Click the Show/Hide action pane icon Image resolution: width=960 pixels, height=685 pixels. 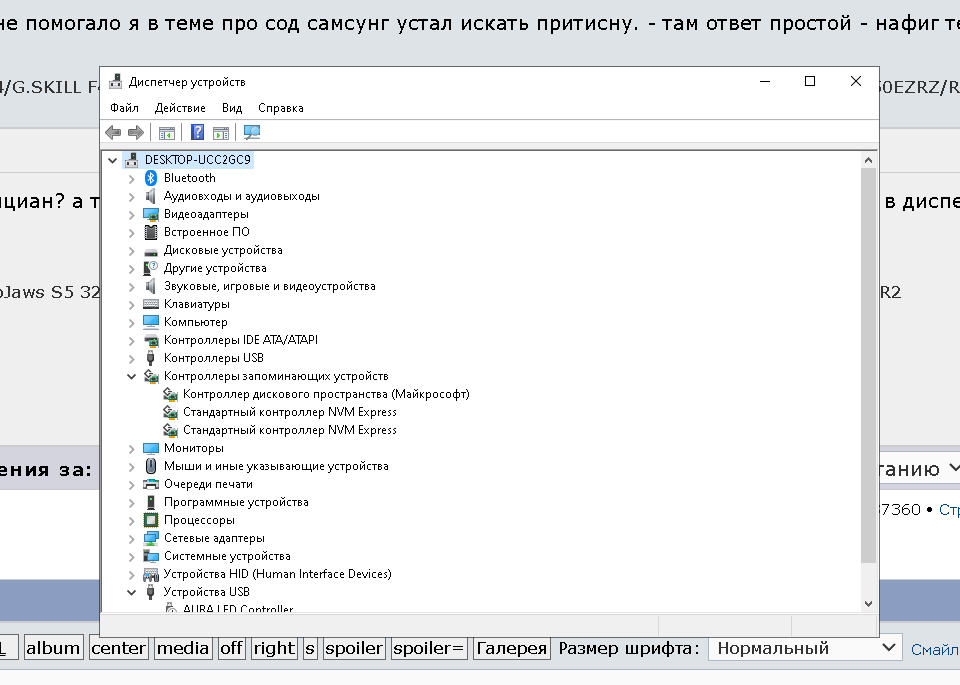pos(221,132)
